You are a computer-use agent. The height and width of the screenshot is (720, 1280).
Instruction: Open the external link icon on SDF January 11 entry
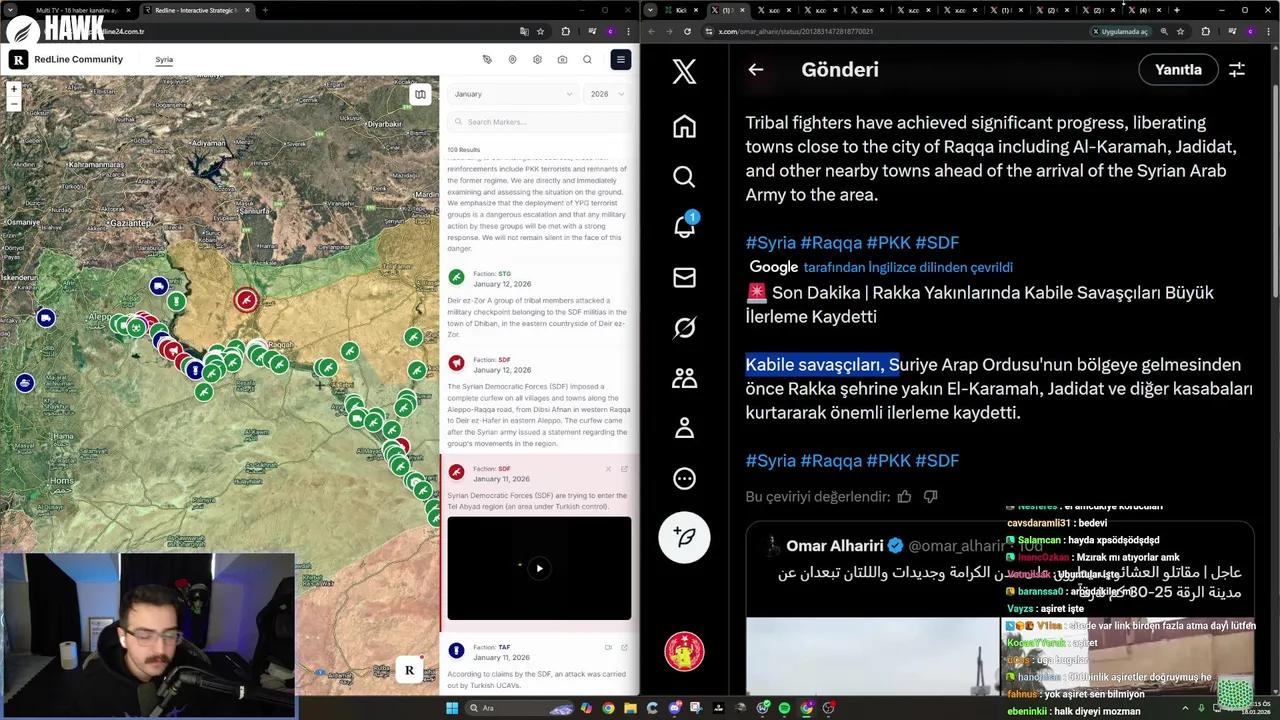pyautogui.click(x=624, y=469)
